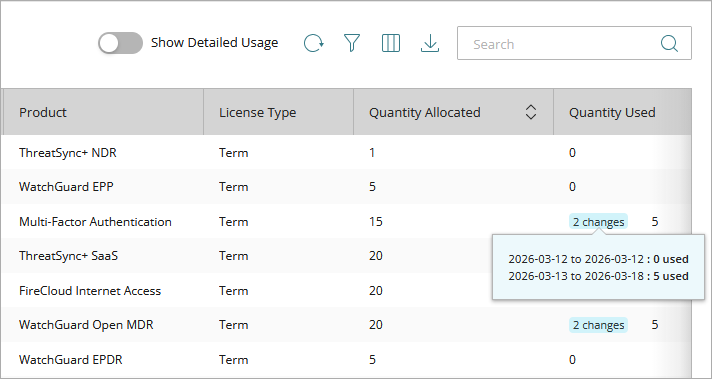Click the Show Detailed Usage label
This screenshot has height=379, width=712.
pyautogui.click(x=214, y=43)
